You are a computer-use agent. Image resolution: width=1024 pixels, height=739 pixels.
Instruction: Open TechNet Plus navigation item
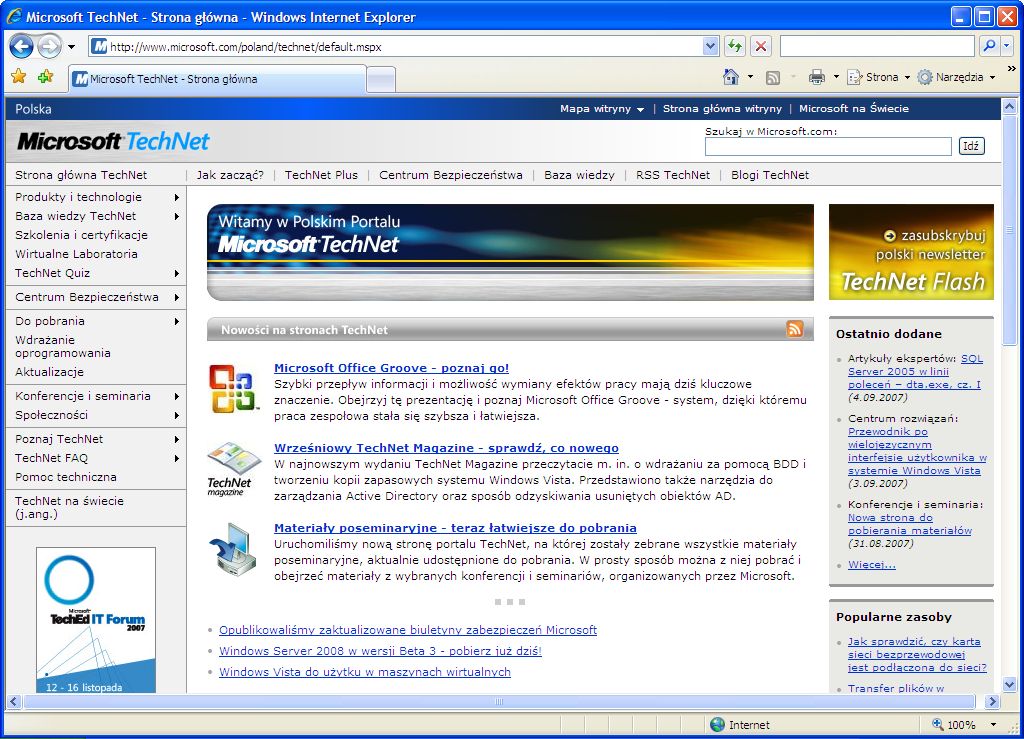tap(321, 175)
